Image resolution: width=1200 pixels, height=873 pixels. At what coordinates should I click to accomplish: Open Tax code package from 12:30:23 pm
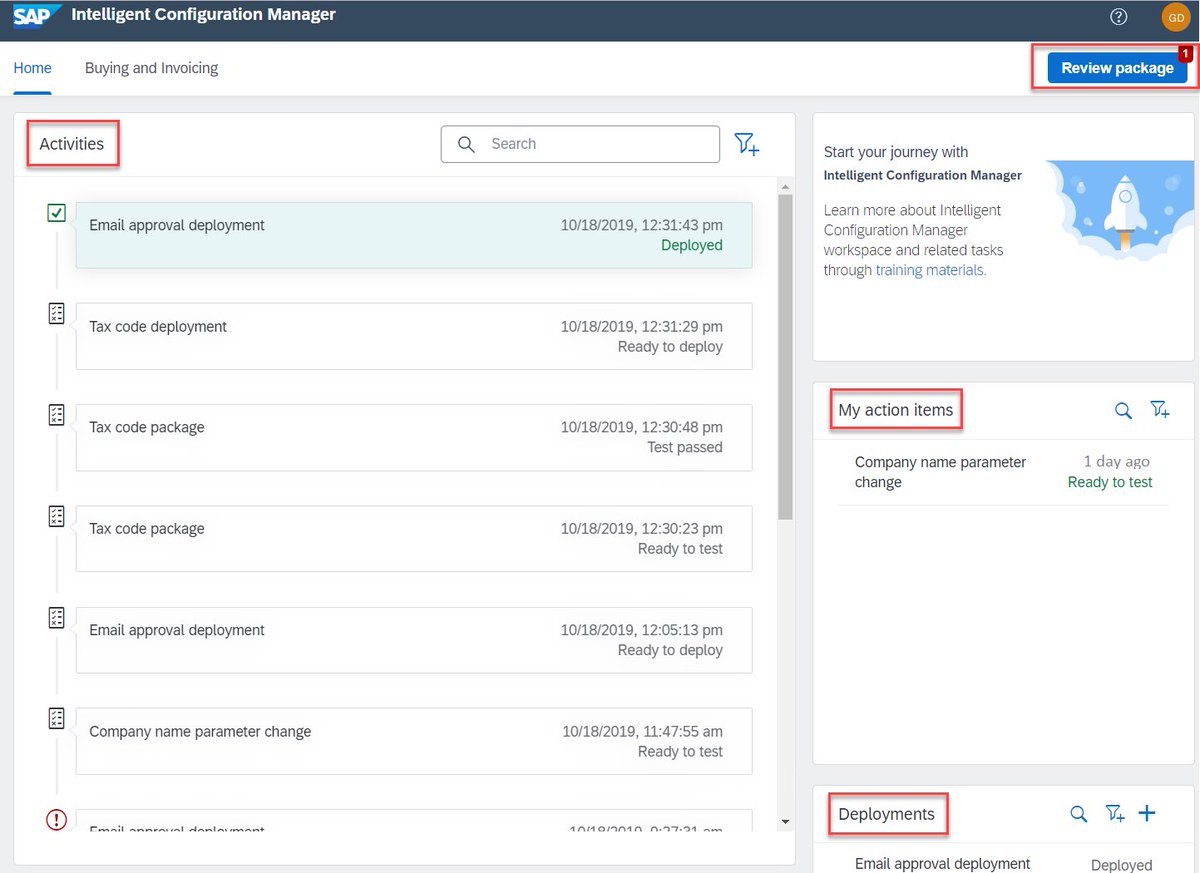point(414,539)
